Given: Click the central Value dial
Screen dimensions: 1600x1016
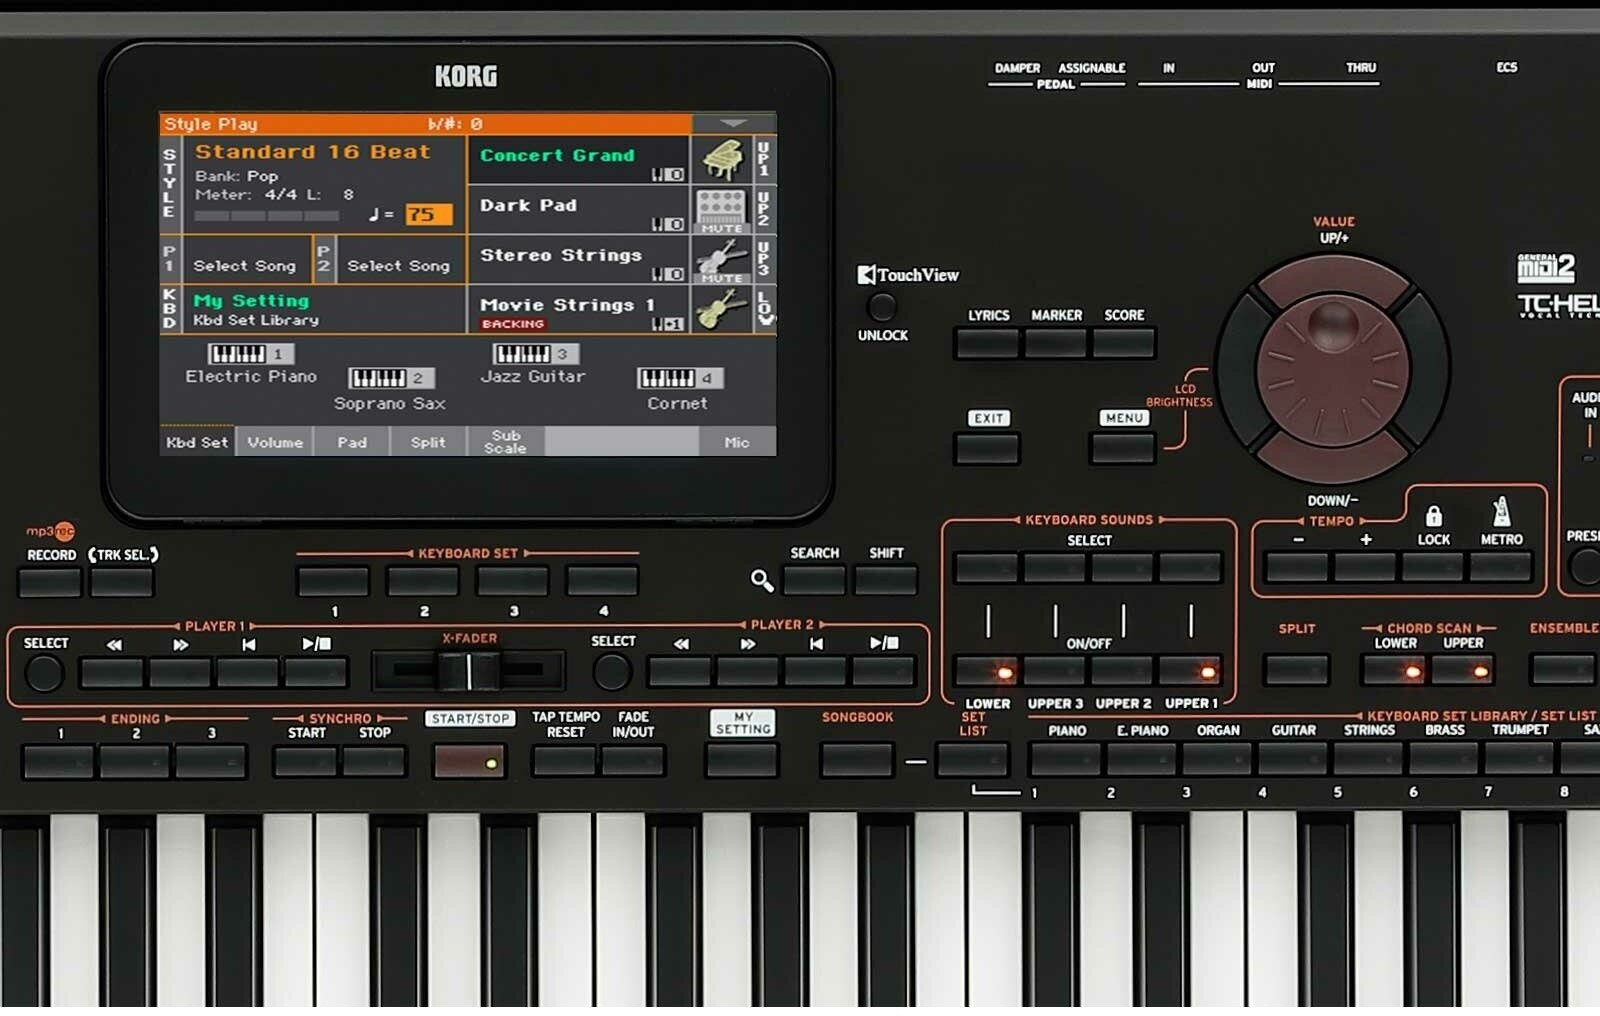Looking at the screenshot, I should pyautogui.click(x=1332, y=370).
